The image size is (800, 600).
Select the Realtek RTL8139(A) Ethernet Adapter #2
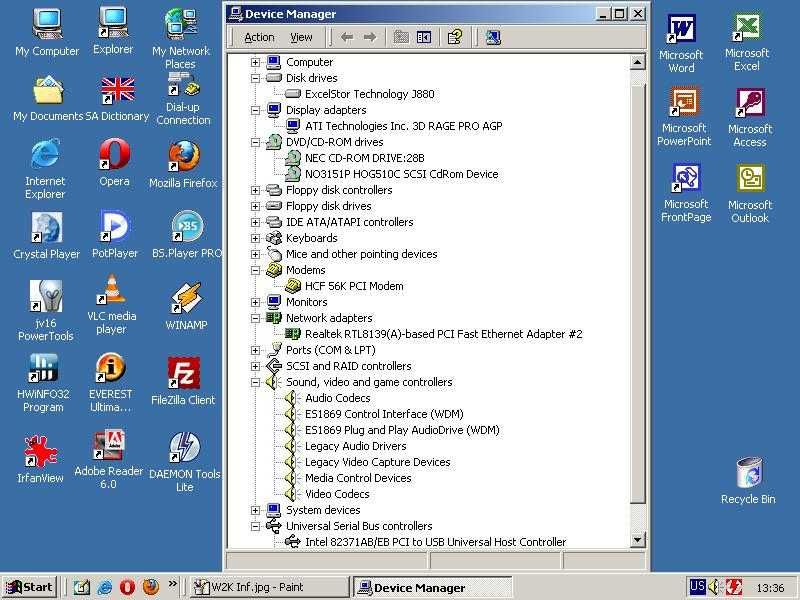click(443, 334)
